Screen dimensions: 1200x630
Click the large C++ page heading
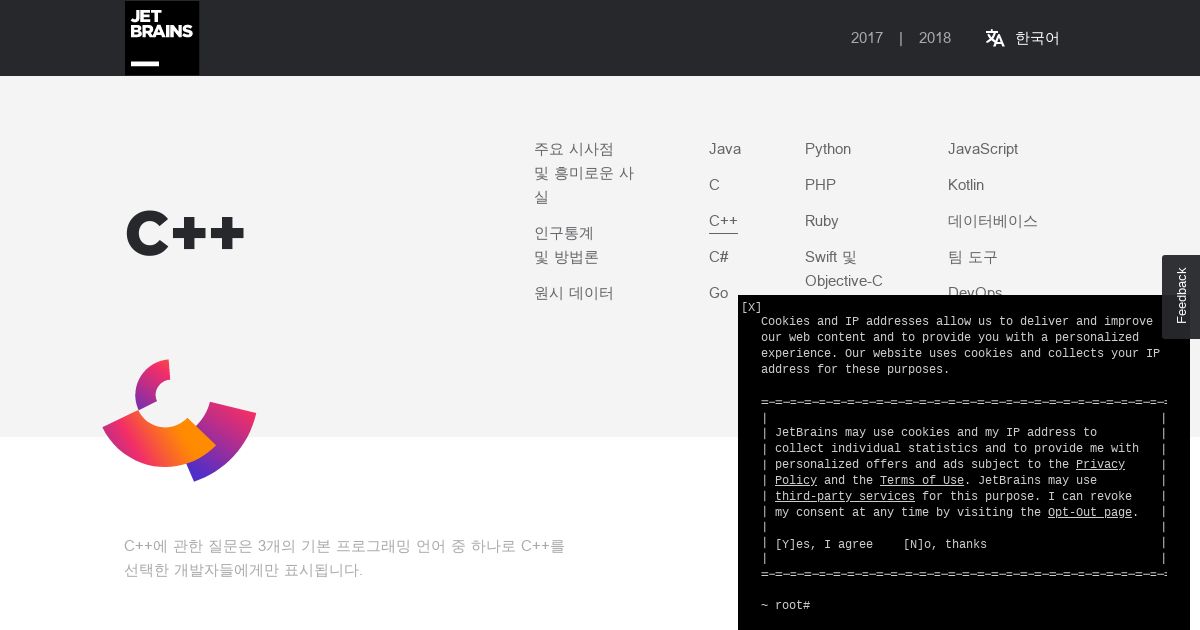coord(185,233)
